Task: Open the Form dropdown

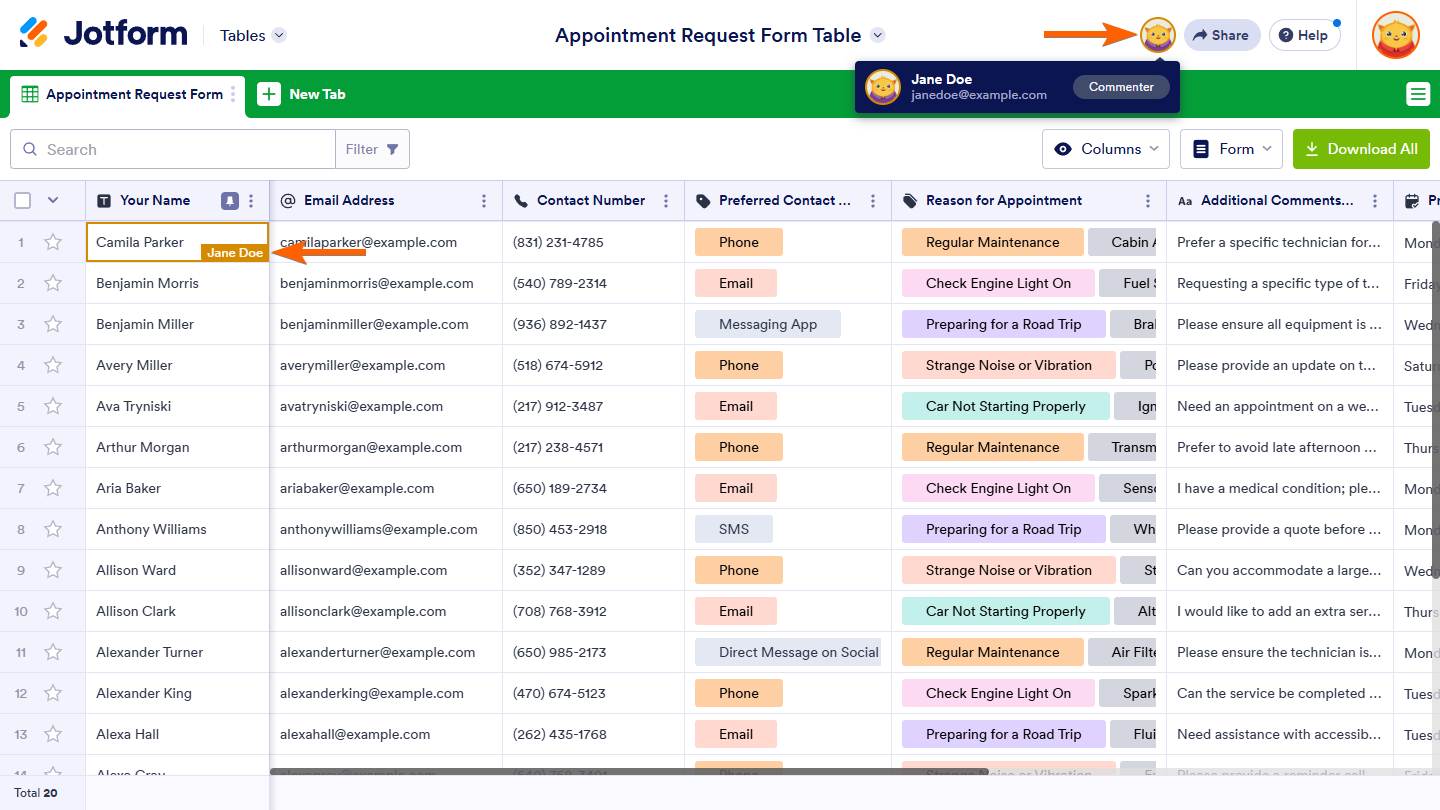Action: click(x=1231, y=149)
